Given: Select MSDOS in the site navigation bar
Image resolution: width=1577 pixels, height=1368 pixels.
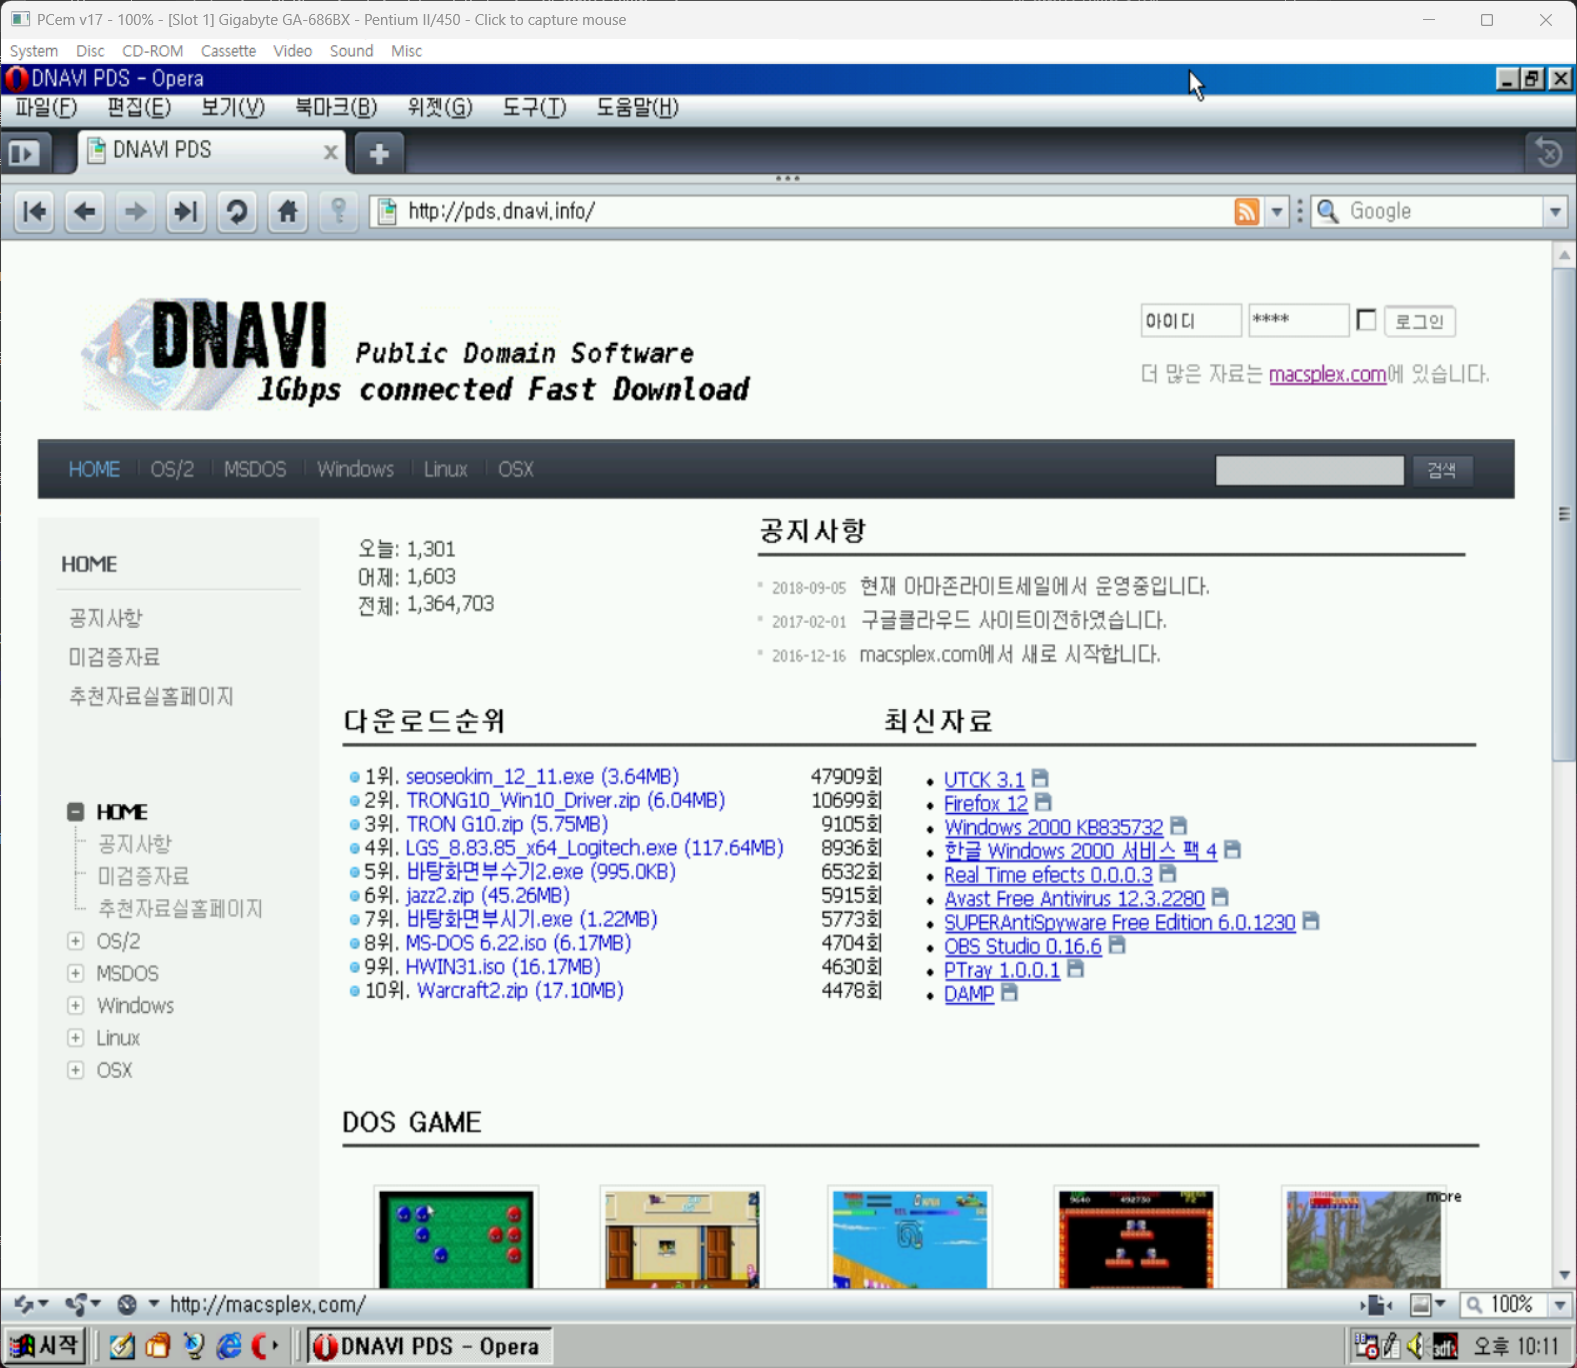Looking at the screenshot, I should tap(255, 469).
